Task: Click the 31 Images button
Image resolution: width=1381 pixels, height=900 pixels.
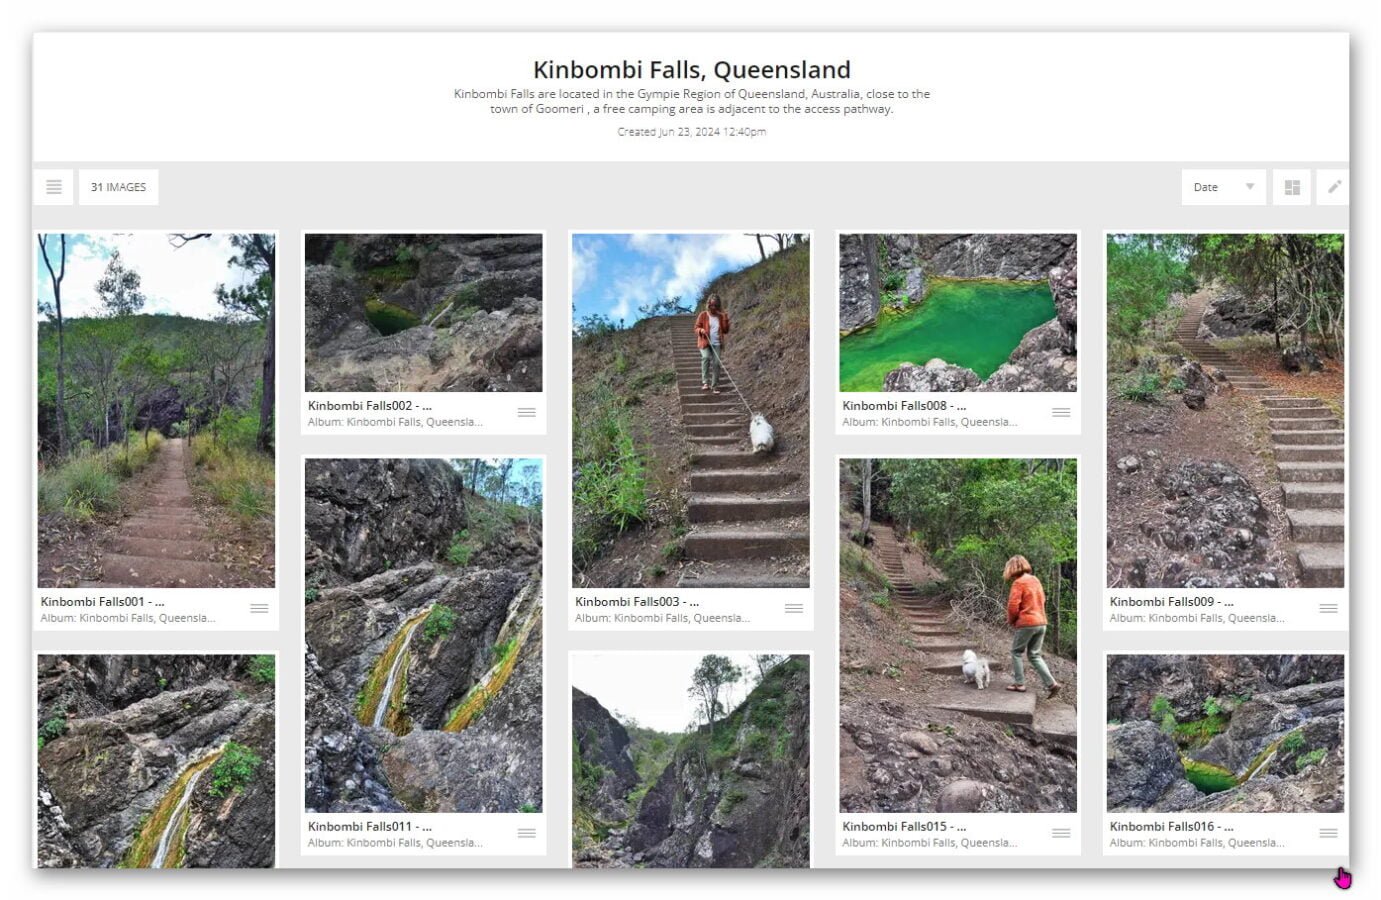Action: tap(118, 187)
